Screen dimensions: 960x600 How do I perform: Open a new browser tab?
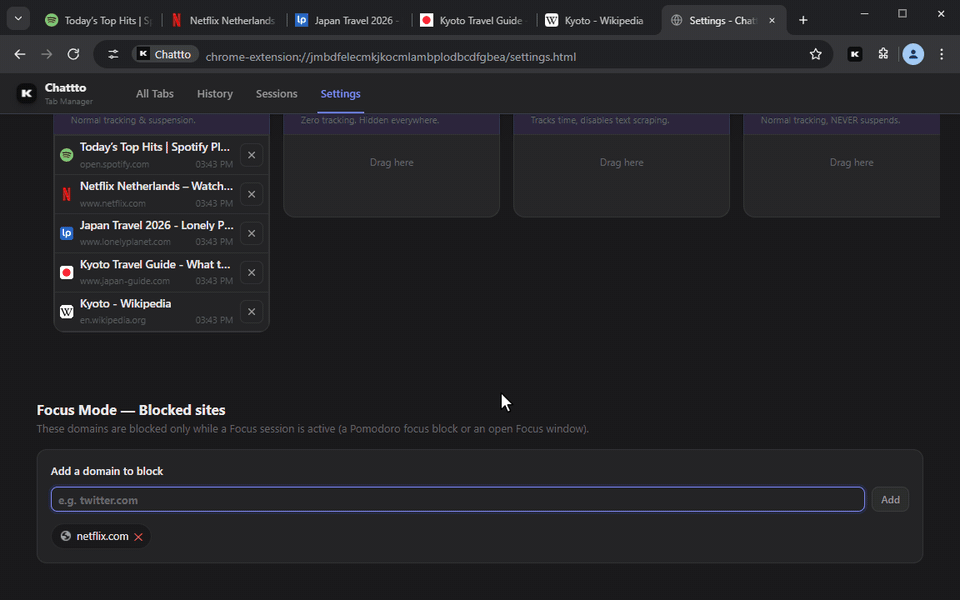coord(803,20)
